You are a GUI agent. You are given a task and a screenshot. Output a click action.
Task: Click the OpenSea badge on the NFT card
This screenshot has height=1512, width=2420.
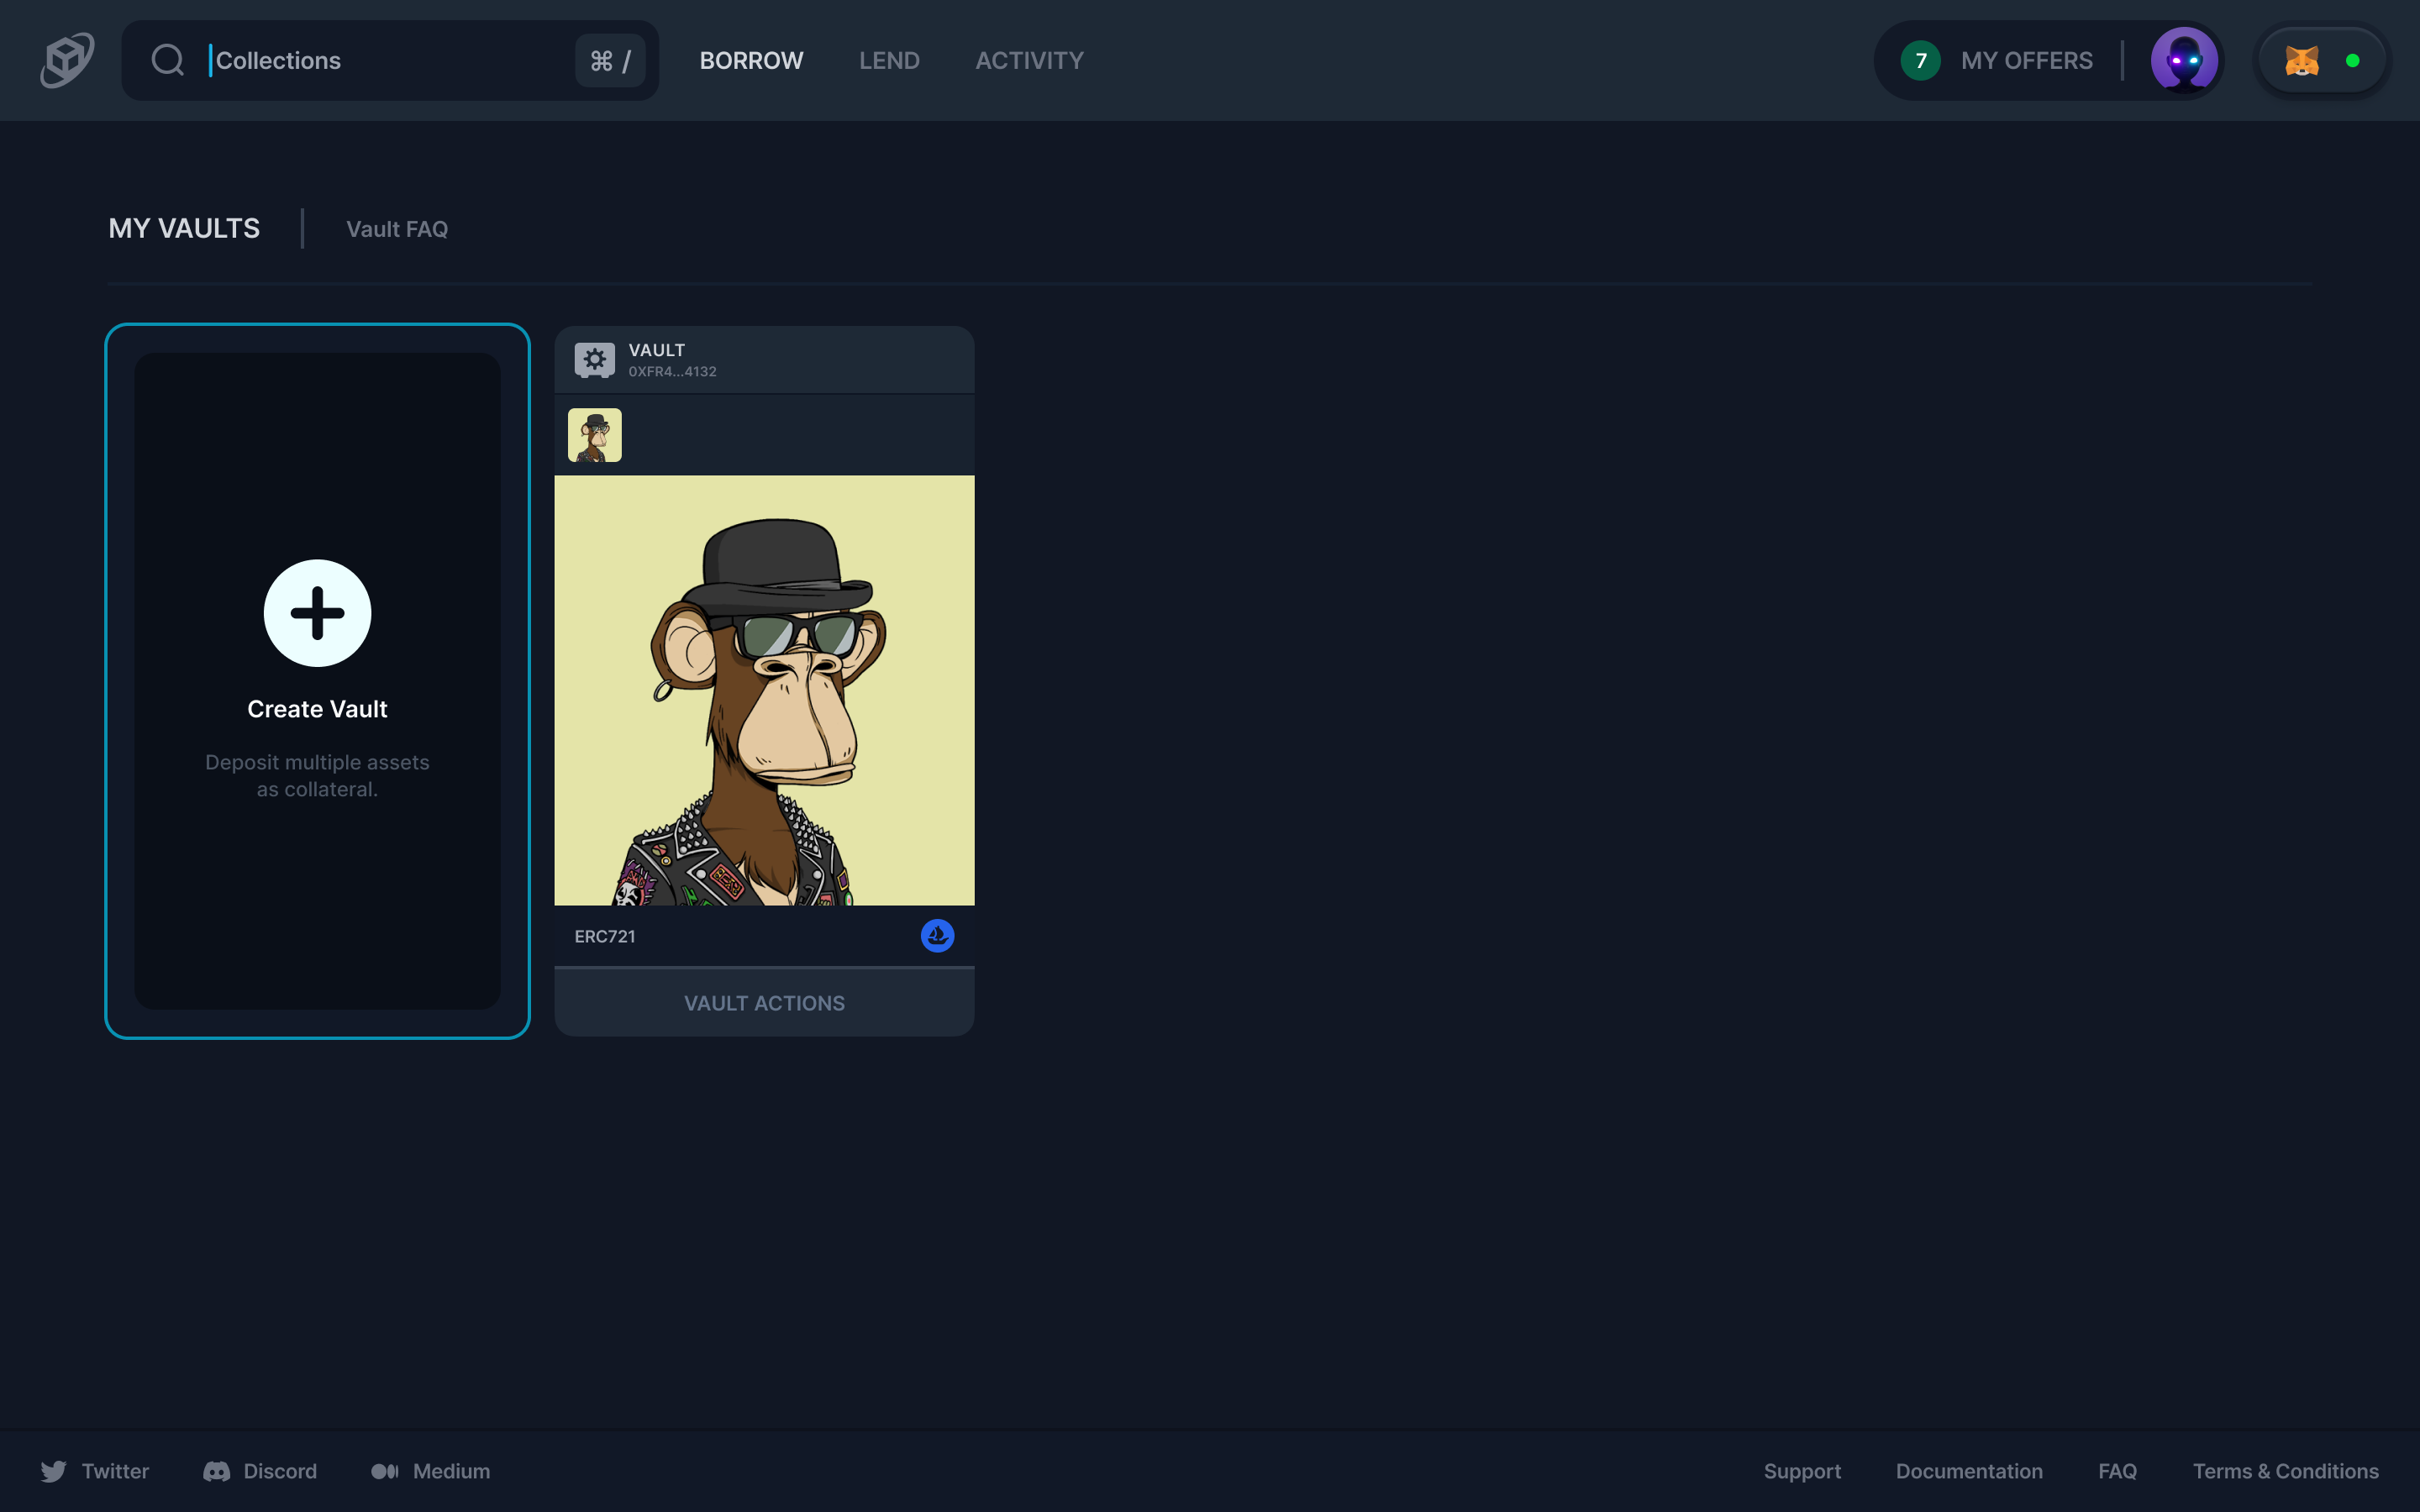(937, 936)
